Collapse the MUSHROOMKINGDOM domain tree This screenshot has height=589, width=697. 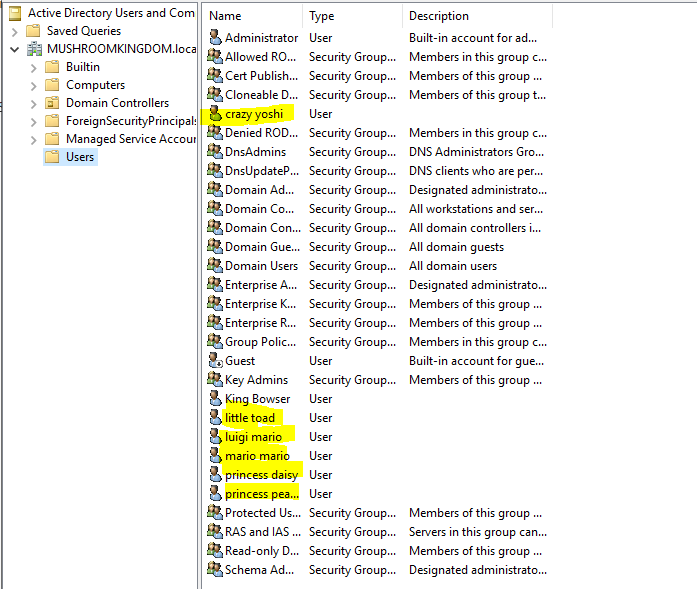pos(14,49)
